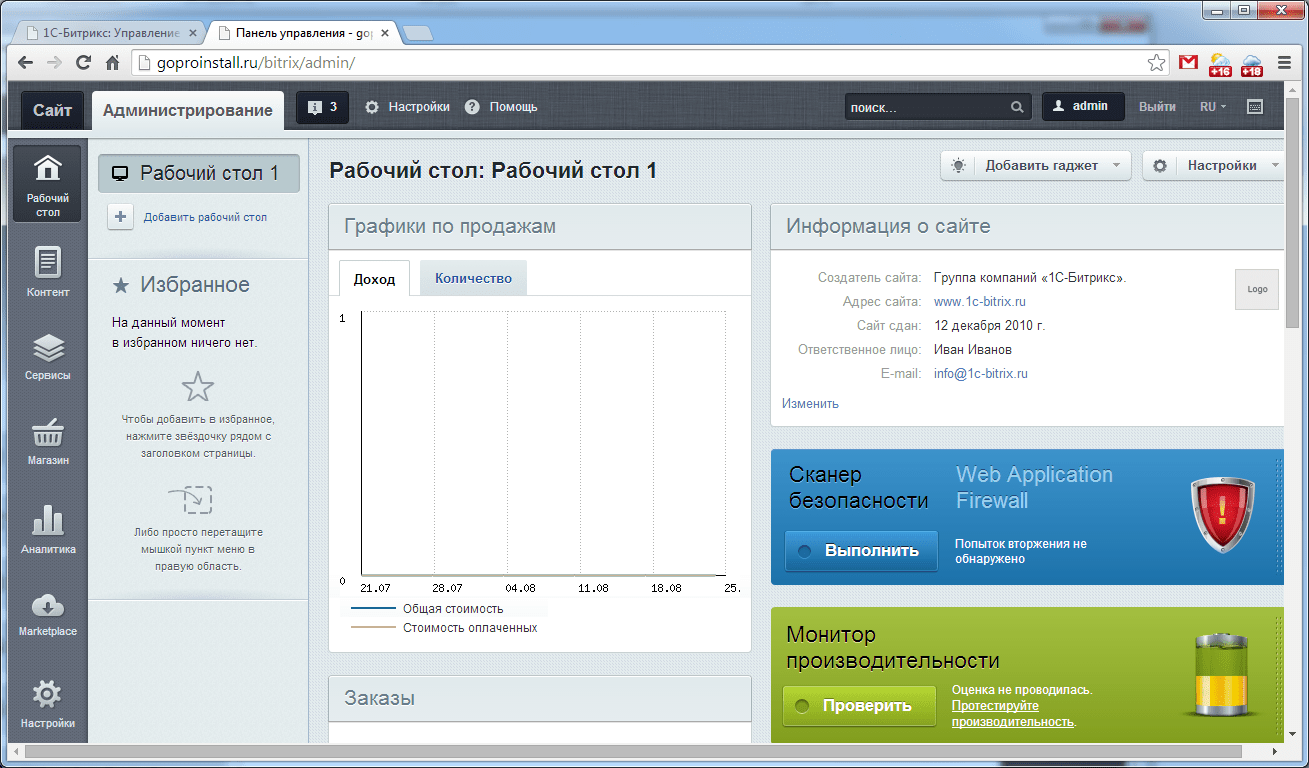This screenshot has height=768, width=1309.
Task: Open the www.1c-bitrix.ru link
Action: pyautogui.click(x=980, y=302)
